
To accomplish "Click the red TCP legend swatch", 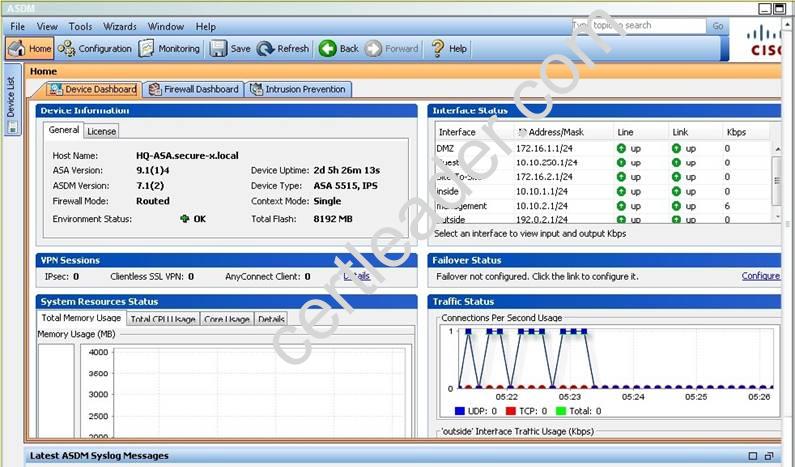I will point(511,411).
